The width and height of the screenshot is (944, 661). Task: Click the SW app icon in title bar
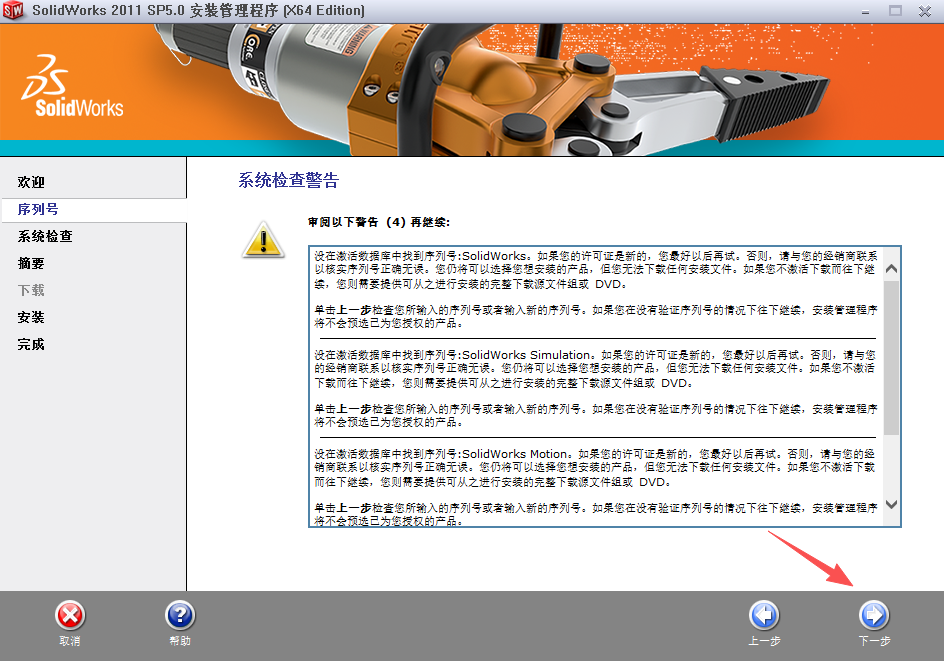(14, 11)
